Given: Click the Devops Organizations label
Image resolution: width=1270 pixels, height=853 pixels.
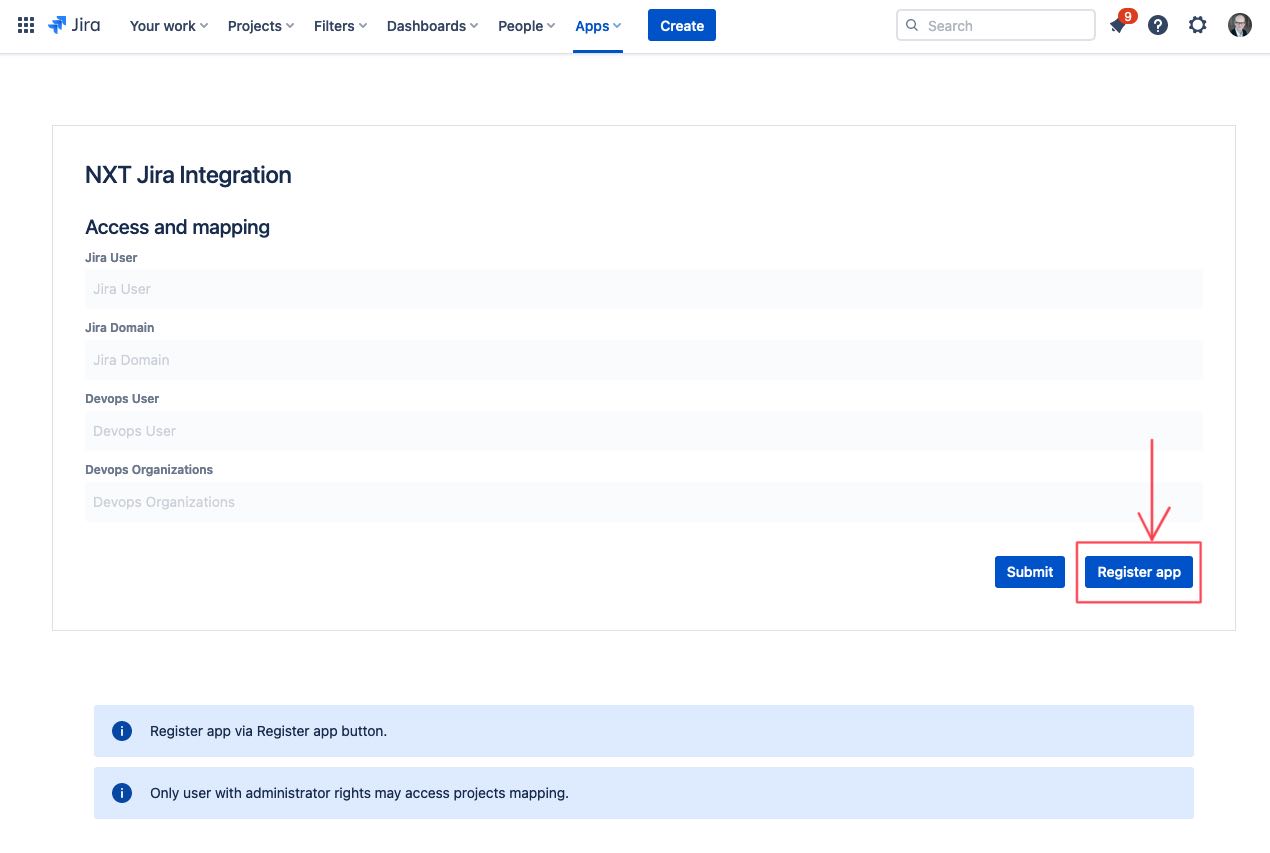Looking at the screenshot, I should (149, 470).
